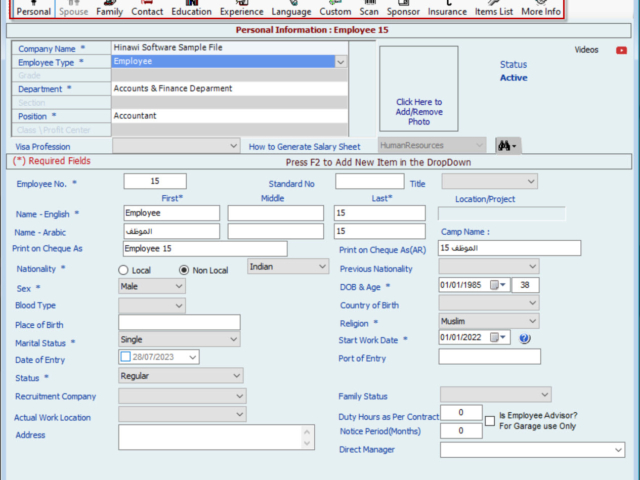Screen dimensions: 640x480
Task: Click help icon beside Start Work Date
Action: [x=524, y=338]
